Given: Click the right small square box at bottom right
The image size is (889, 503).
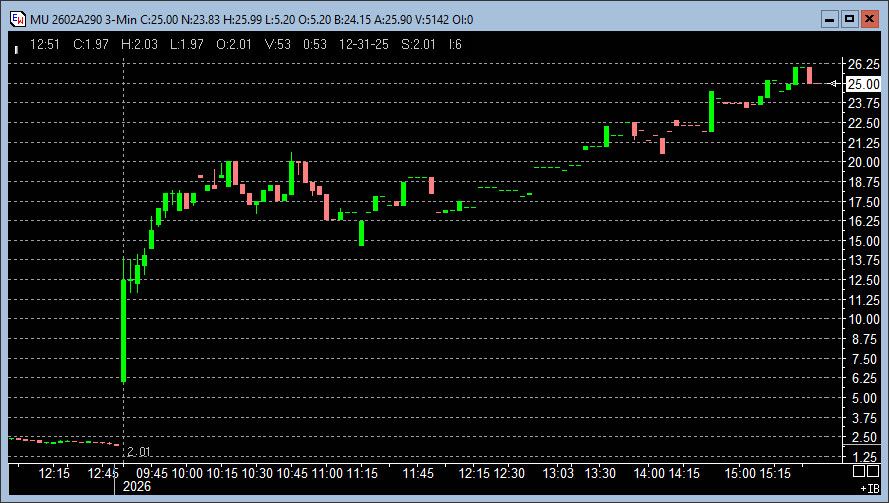Looking at the screenshot, I should 873,471.
